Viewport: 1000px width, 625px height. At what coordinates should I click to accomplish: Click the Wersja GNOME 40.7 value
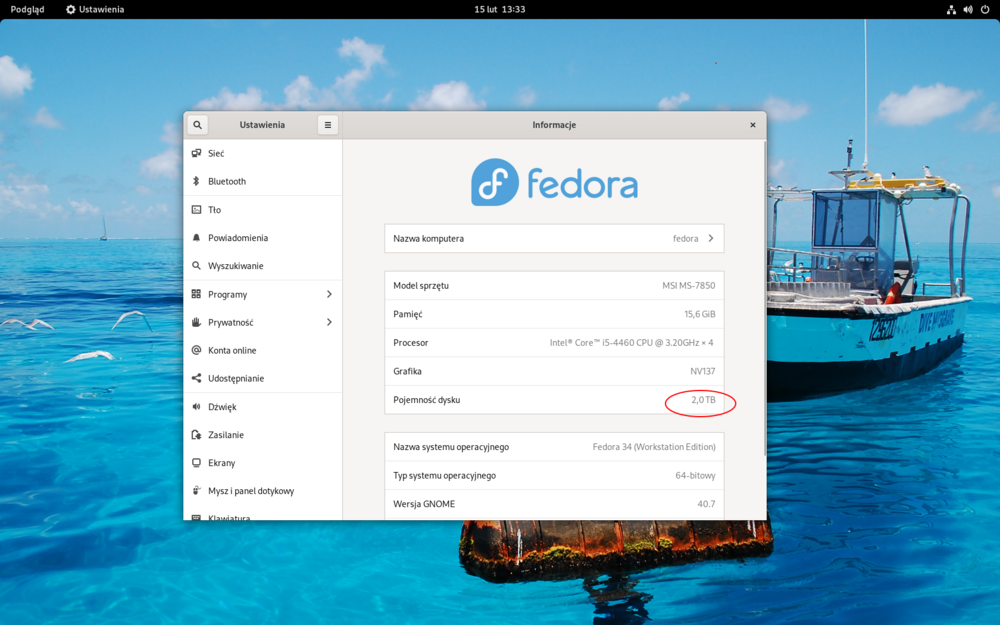coord(706,504)
